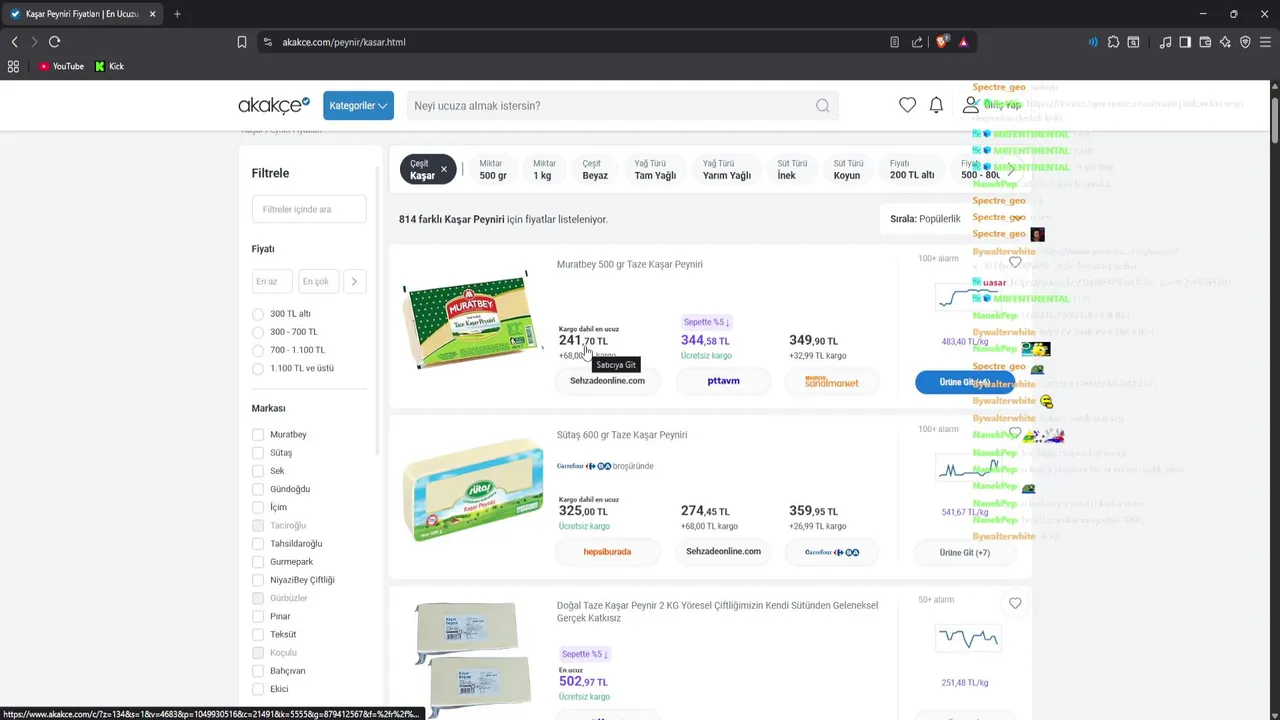
Task: Select the Süt Türü Koyun chip
Action: click(847, 169)
